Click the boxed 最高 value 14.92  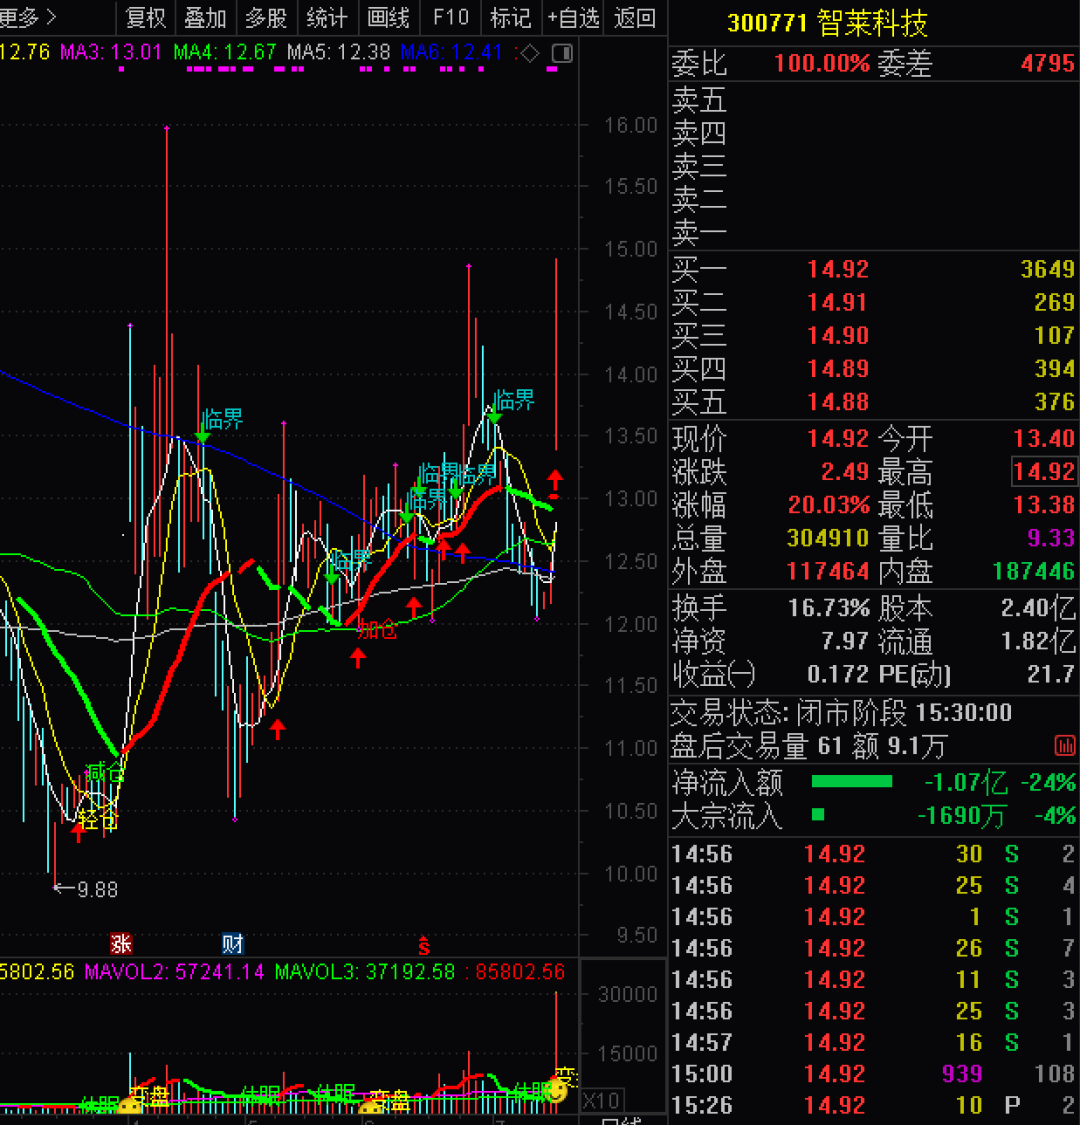(x=1044, y=471)
